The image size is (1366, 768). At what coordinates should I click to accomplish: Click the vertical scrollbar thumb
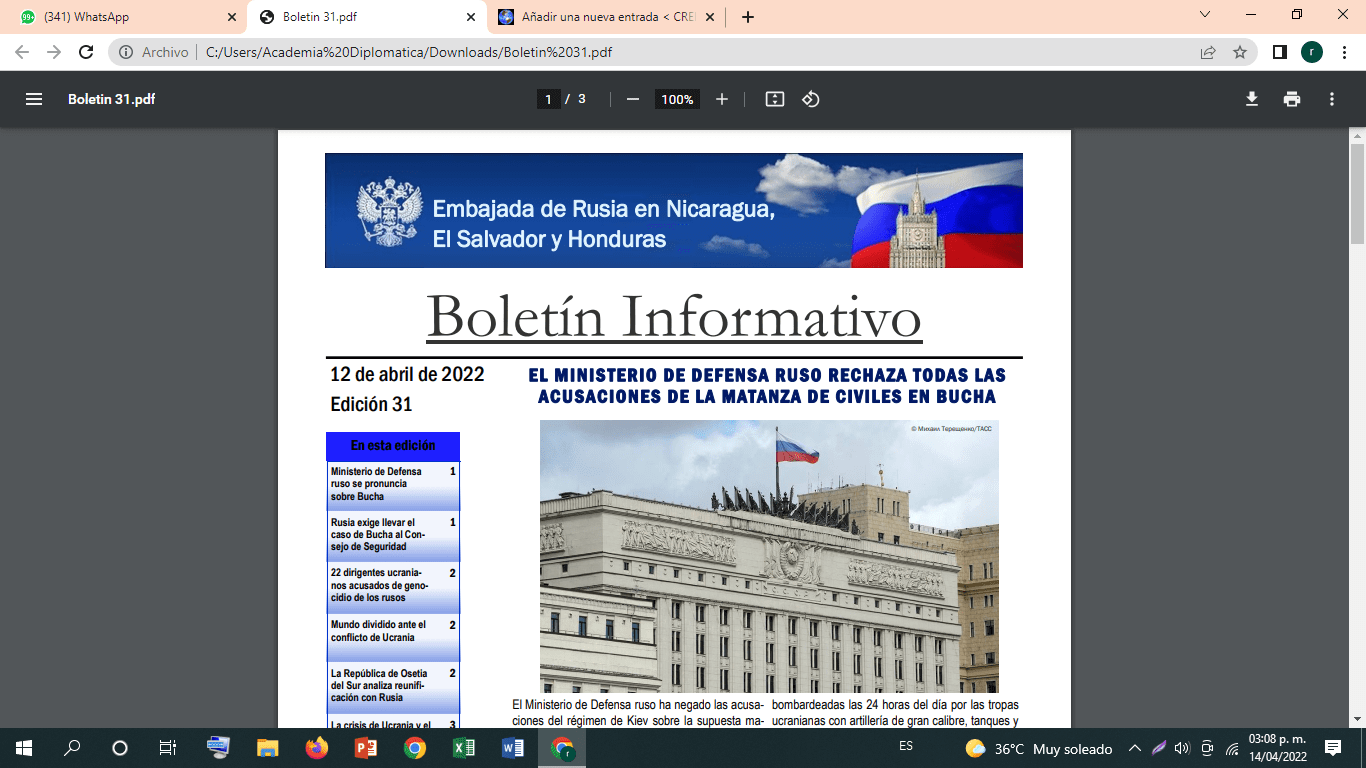pyautogui.click(x=1357, y=193)
